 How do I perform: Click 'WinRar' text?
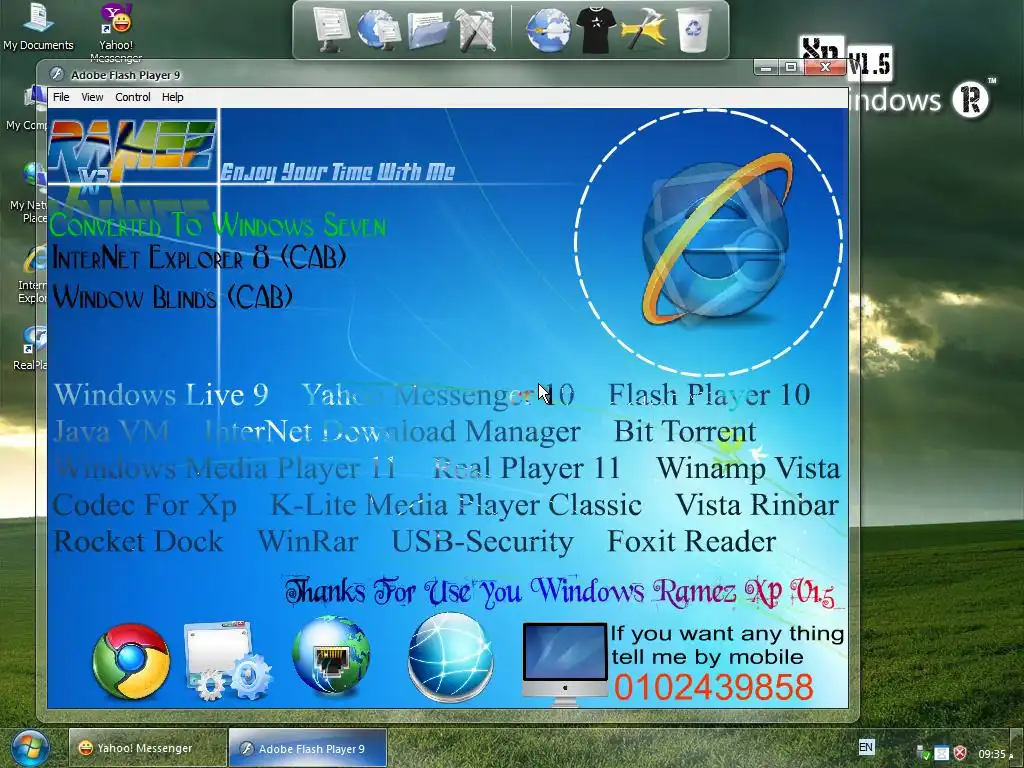coord(308,541)
